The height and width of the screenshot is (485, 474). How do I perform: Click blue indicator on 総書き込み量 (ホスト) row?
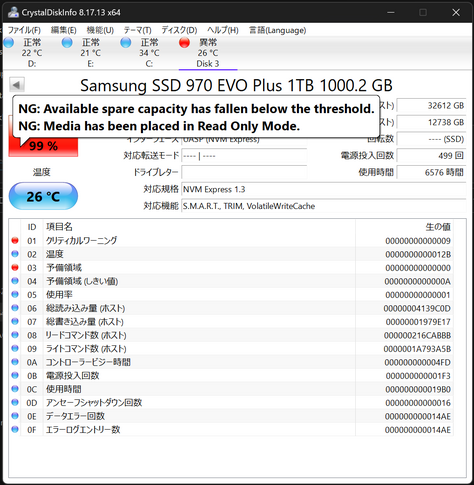click(15, 321)
